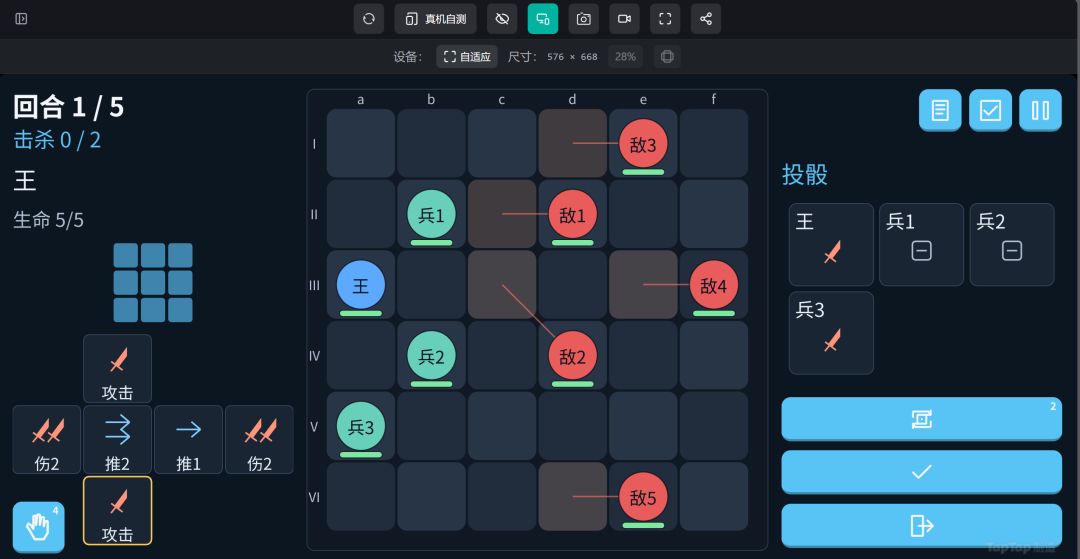Screen dimensions: 1080x559
Task: Click the enemy 敌4 token
Action: pyautogui.click(x=714, y=284)
